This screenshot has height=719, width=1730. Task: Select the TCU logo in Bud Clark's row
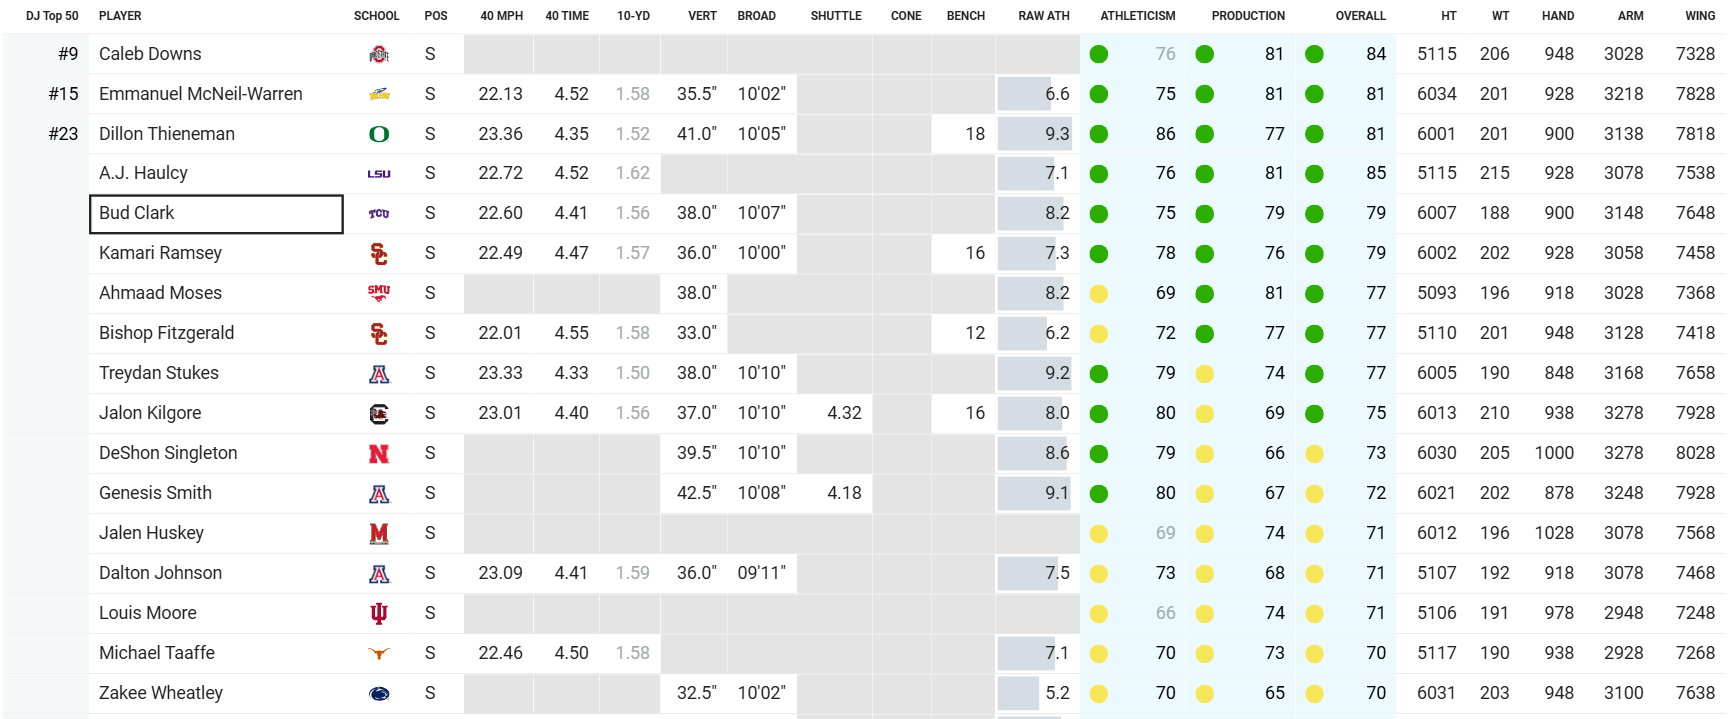(x=378, y=214)
